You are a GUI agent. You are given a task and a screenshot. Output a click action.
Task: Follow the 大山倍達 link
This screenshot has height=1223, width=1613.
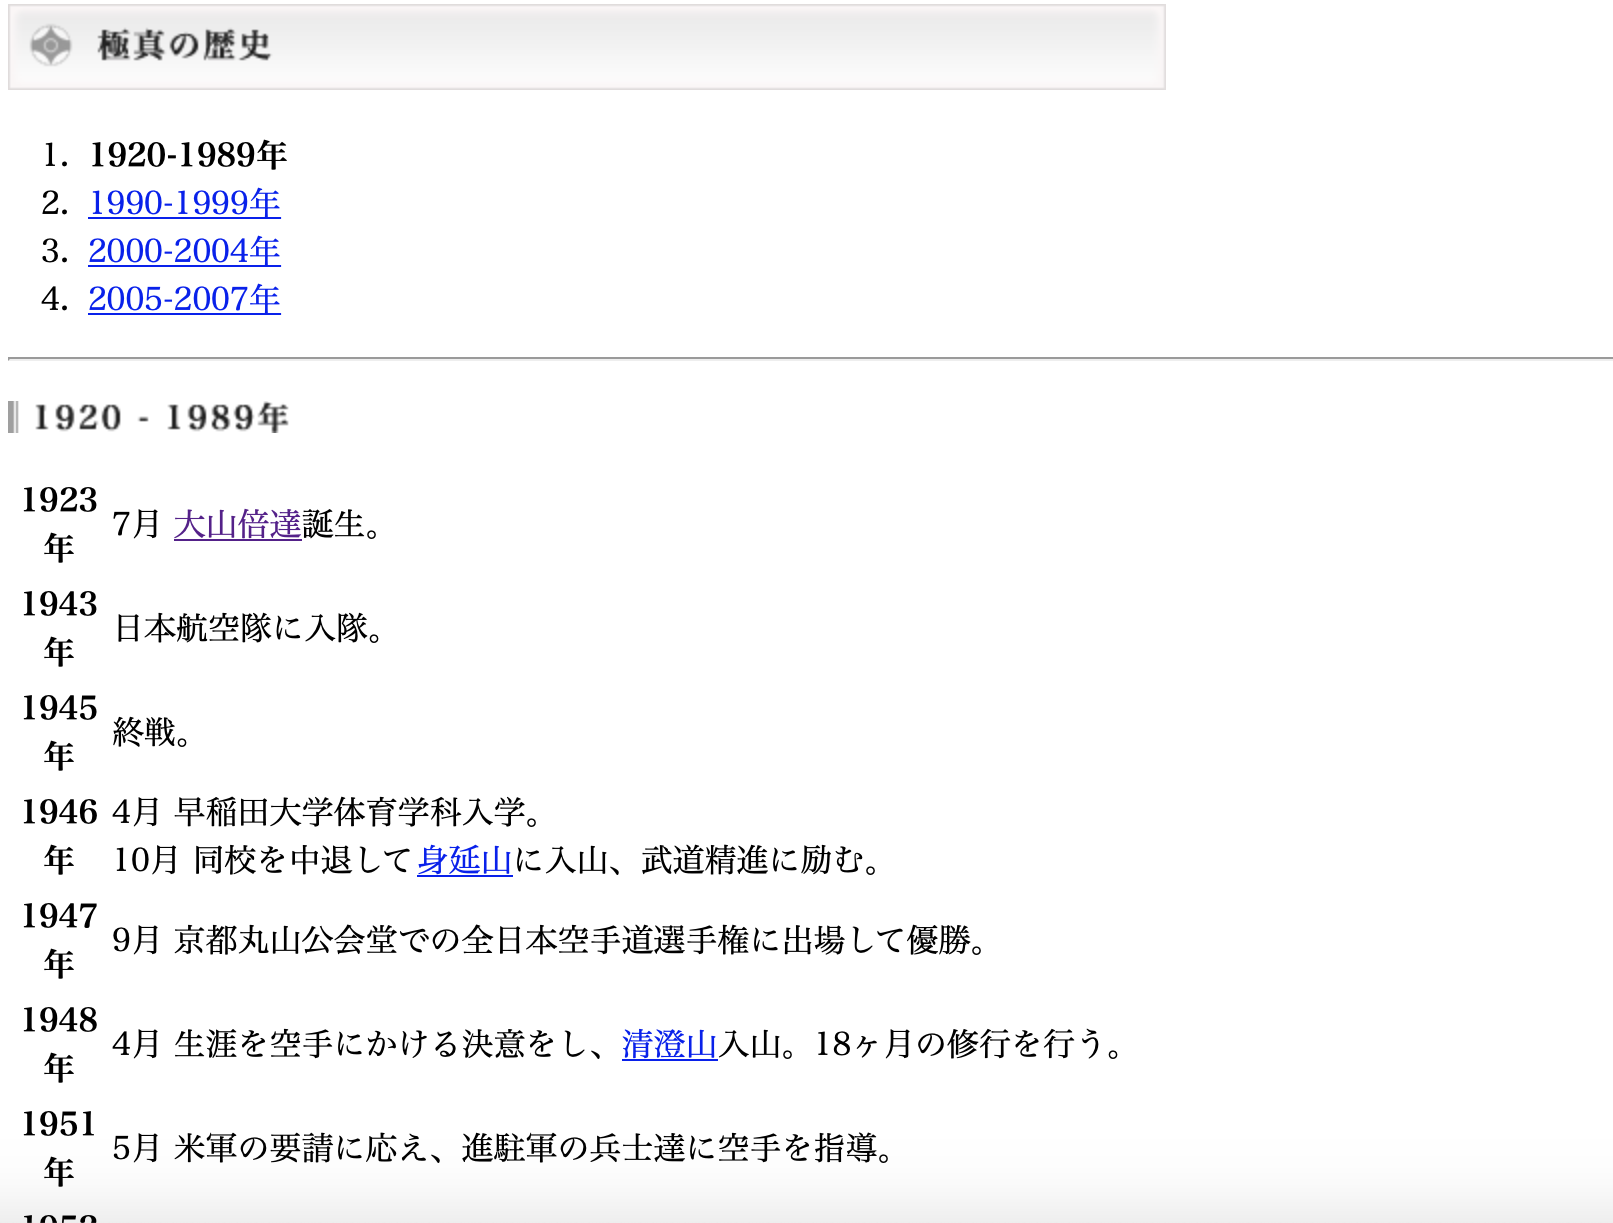coord(238,524)
